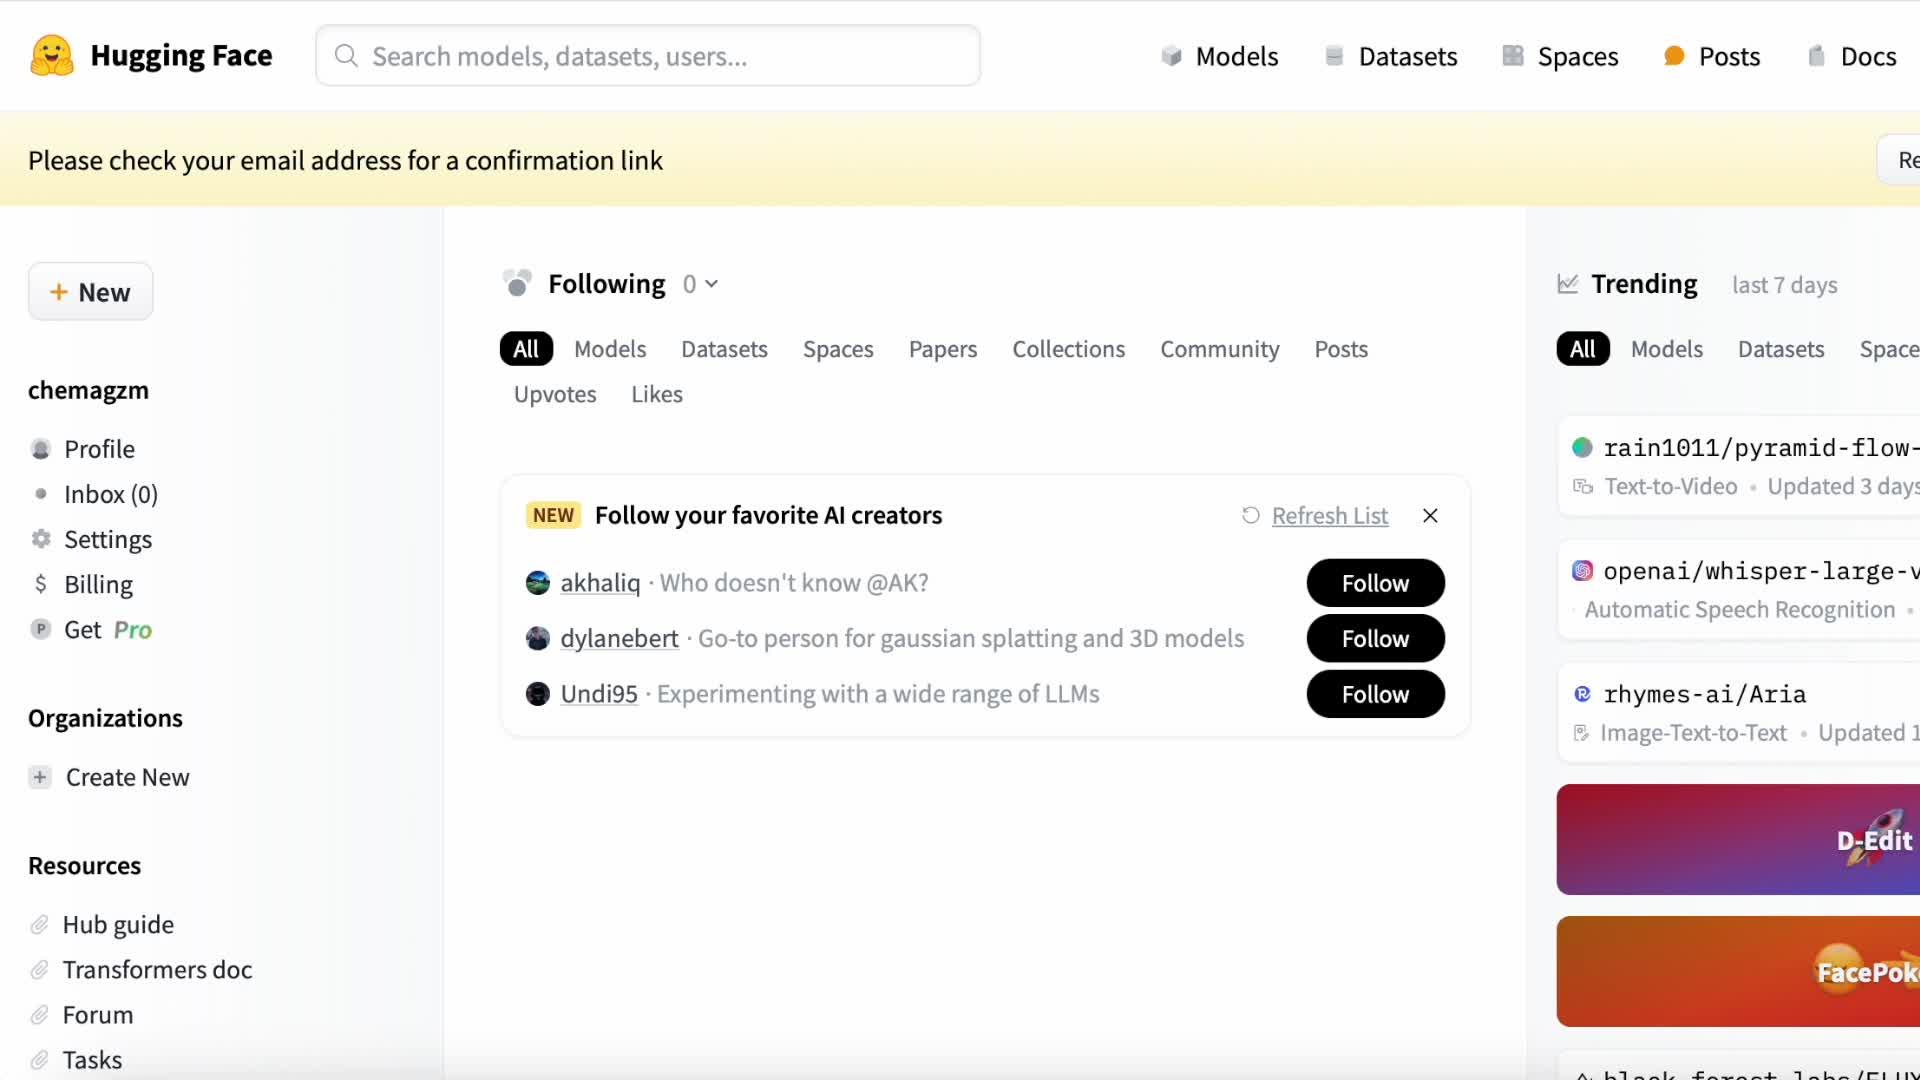Follow the user dylanebert
The image size is (1920, 1080).
tap(1375, 639)
